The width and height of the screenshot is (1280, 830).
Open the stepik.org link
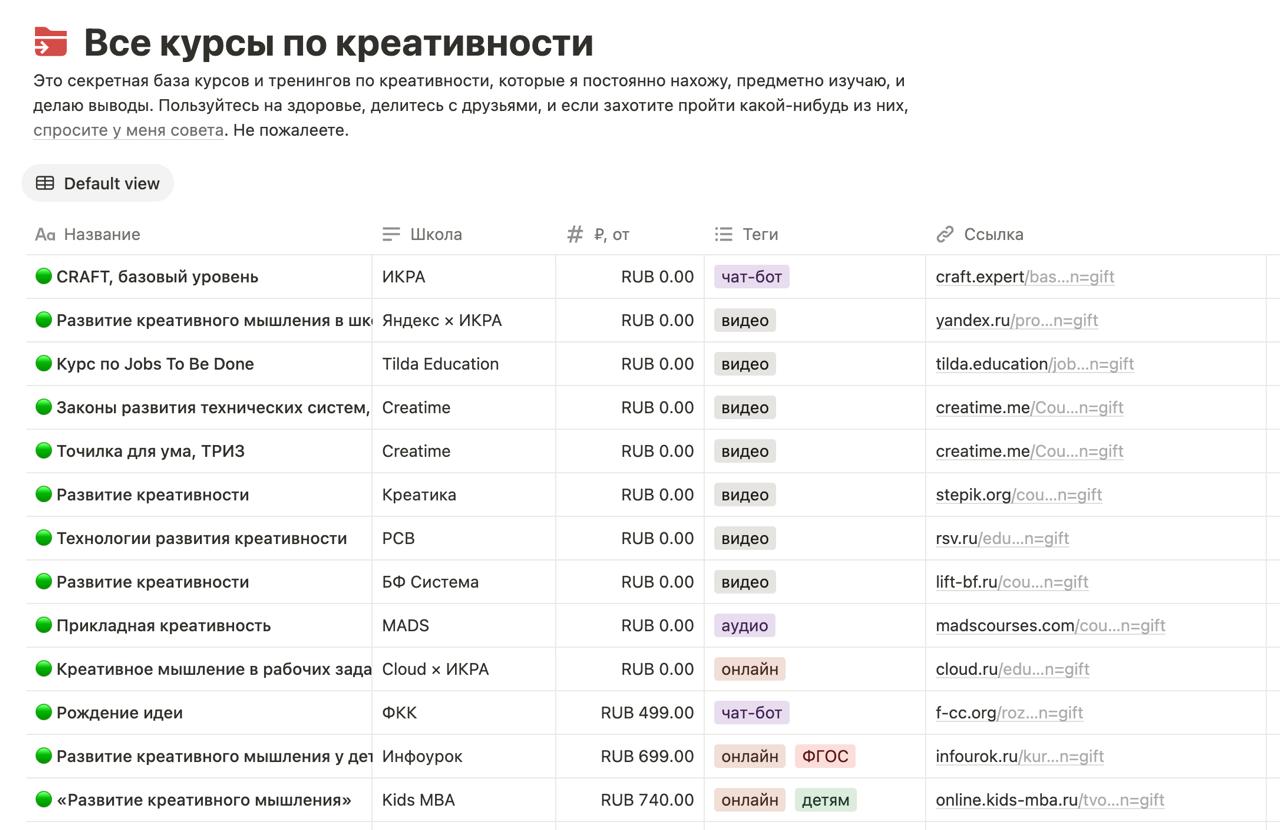(x=1019, y=495)
